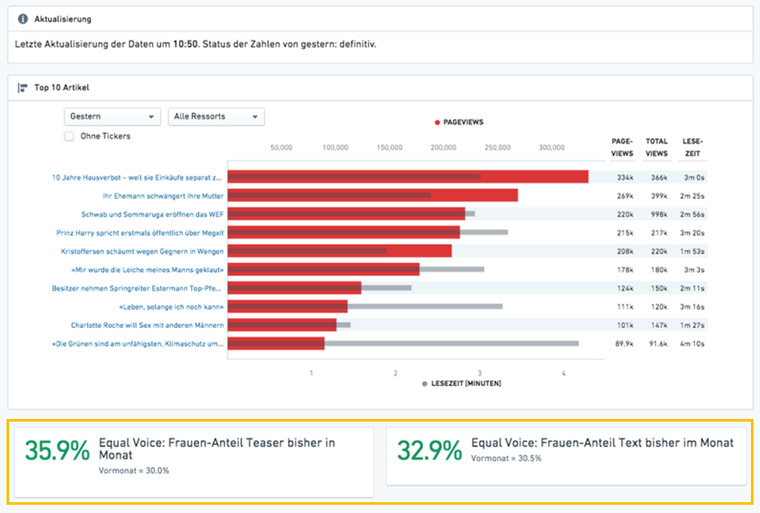This screenshot has width=760, height=513.
Task: Click the Total Views column header
Action: pos(656,147)
